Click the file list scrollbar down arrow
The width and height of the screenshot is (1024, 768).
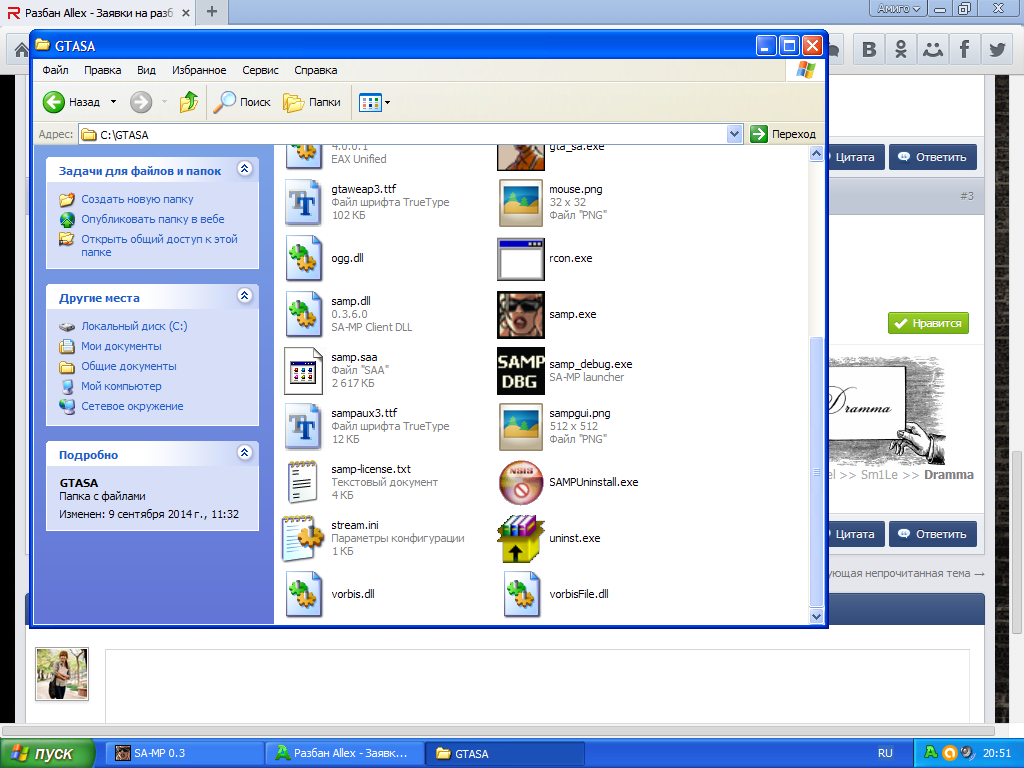tap(816, 616)
